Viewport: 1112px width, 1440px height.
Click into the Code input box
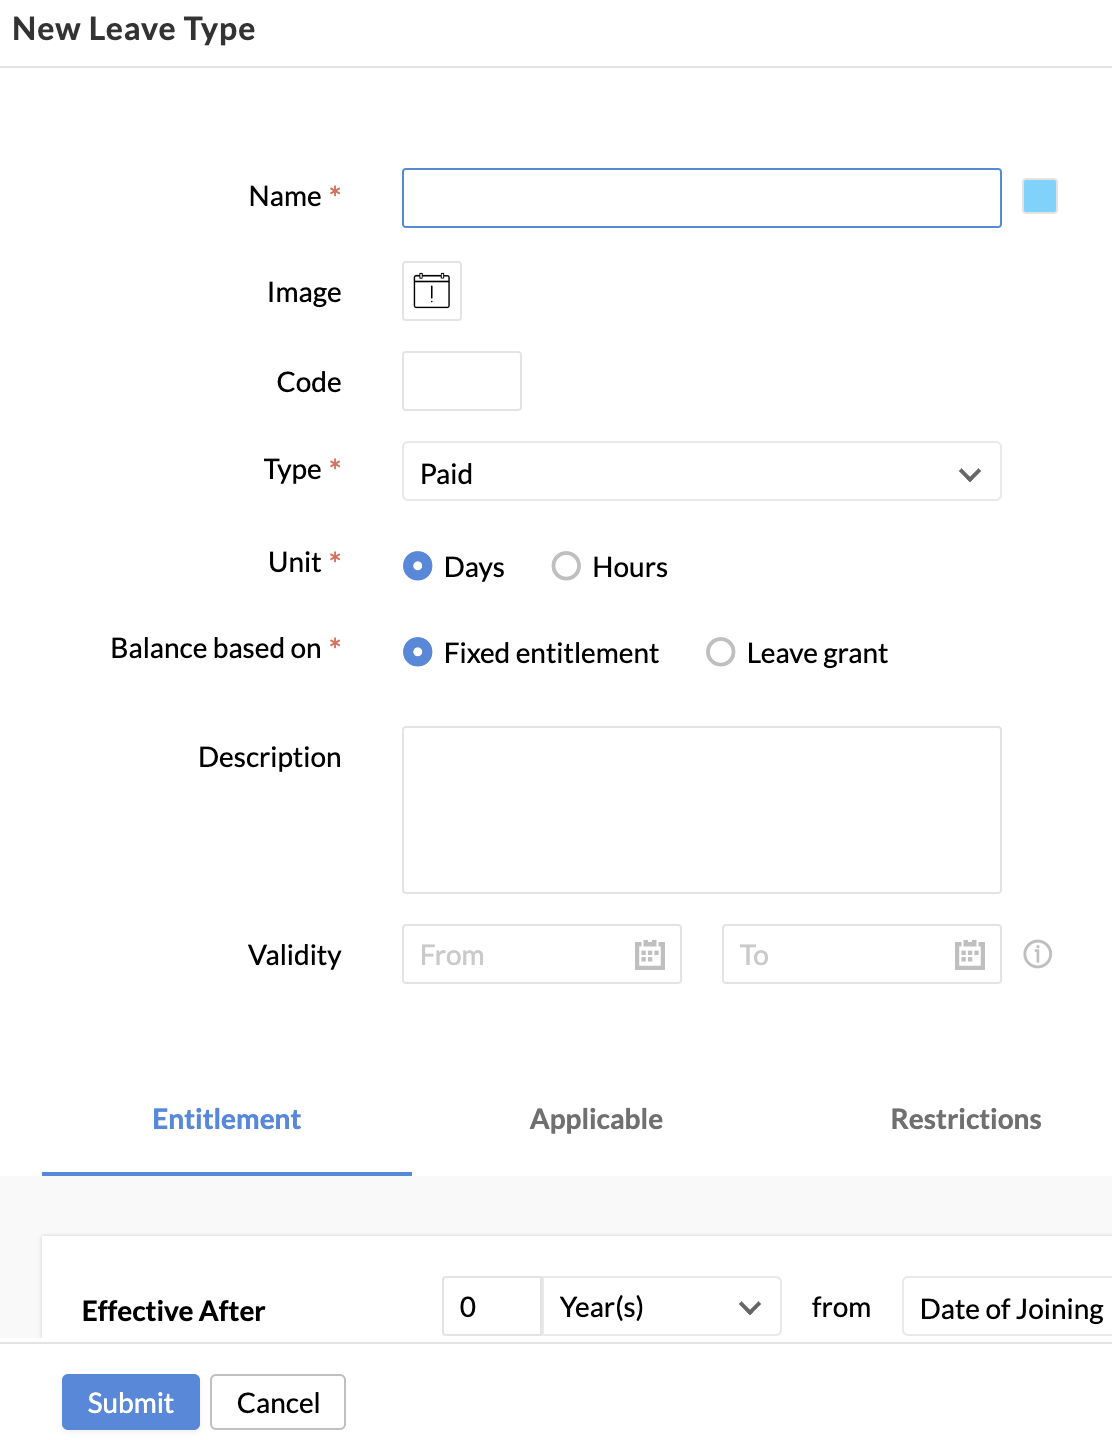point(461,381)
